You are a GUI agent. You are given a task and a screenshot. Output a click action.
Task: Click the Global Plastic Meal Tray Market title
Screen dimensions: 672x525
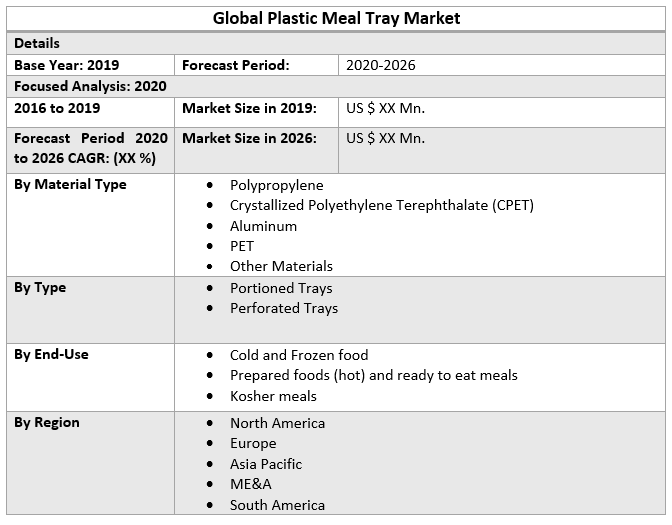[336, 19]
